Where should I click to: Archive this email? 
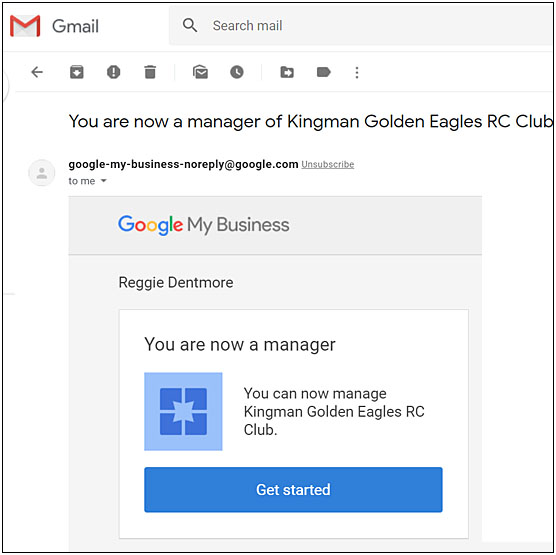(77, 72)
